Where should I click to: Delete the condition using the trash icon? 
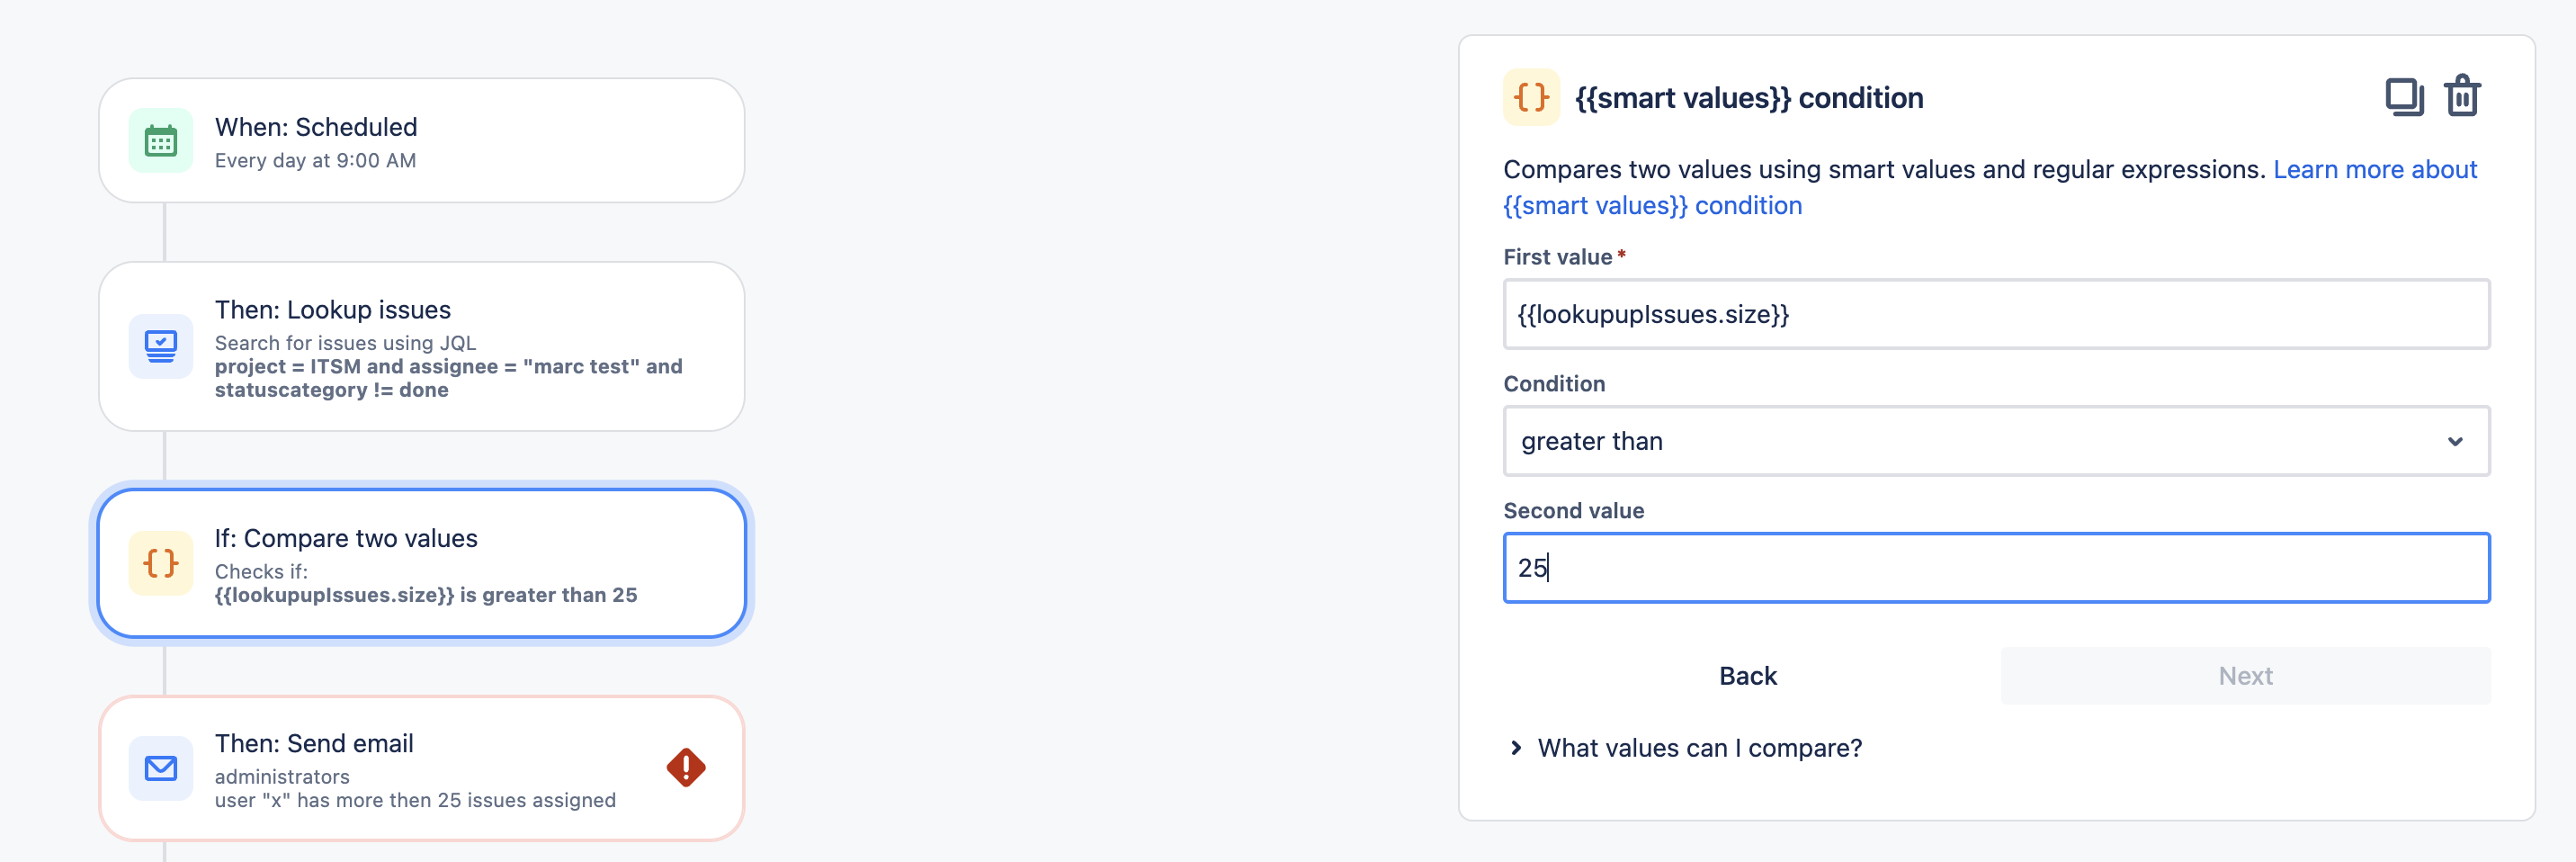click(x=2464, y=96)
